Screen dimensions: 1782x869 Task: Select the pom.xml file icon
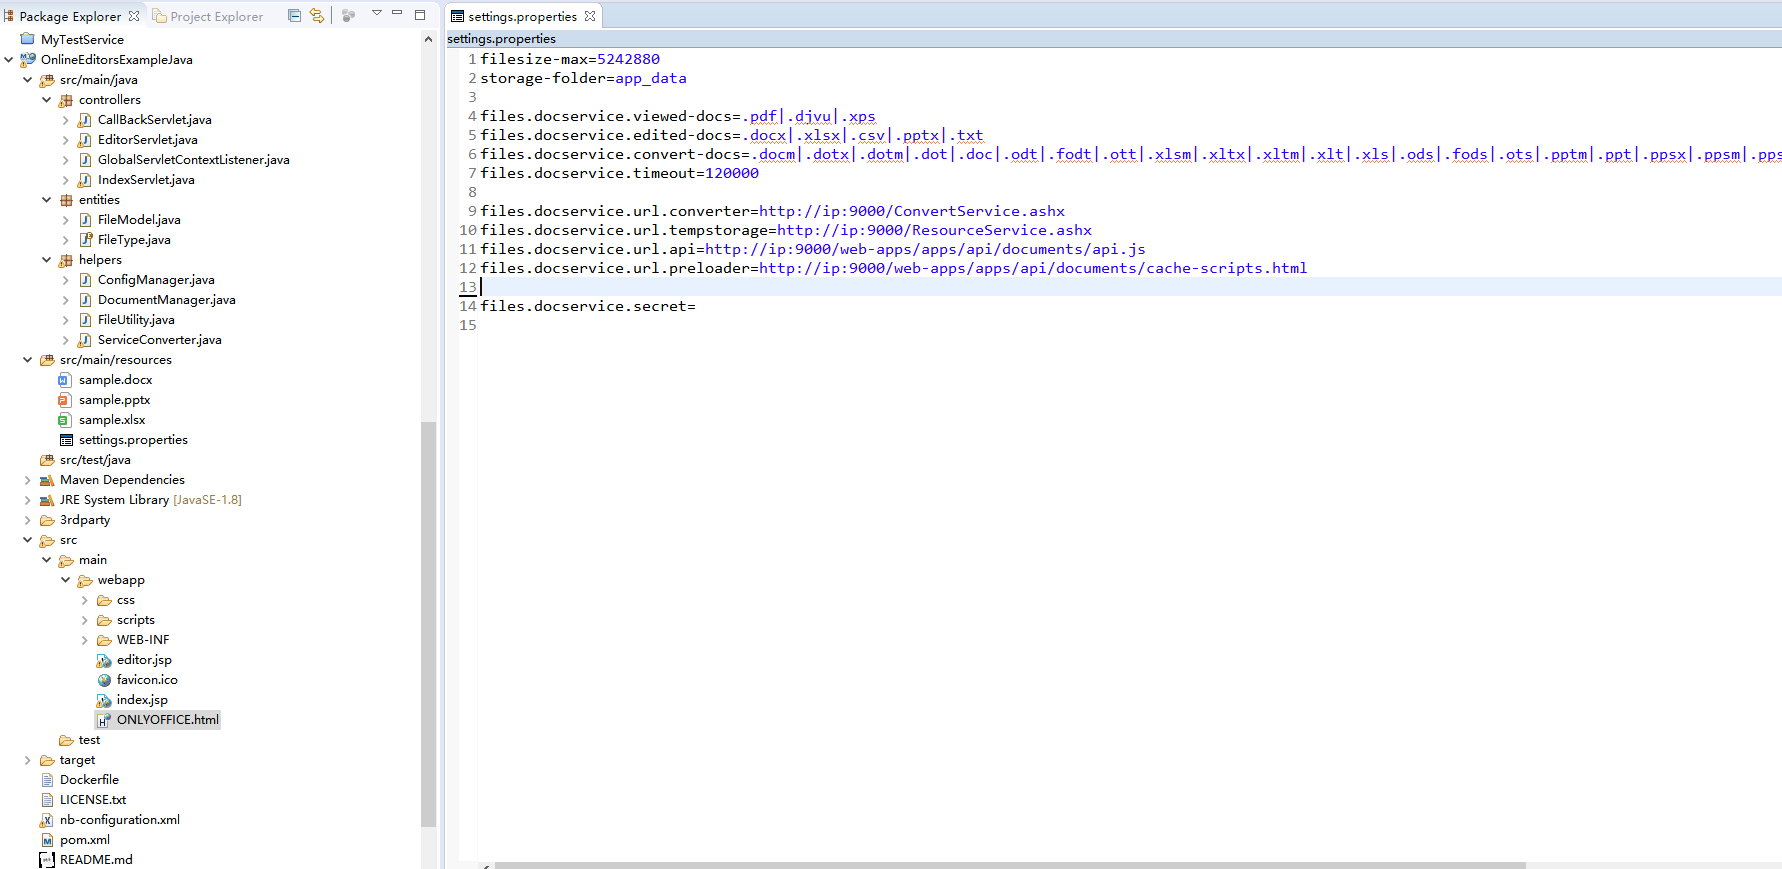(47, 840)
